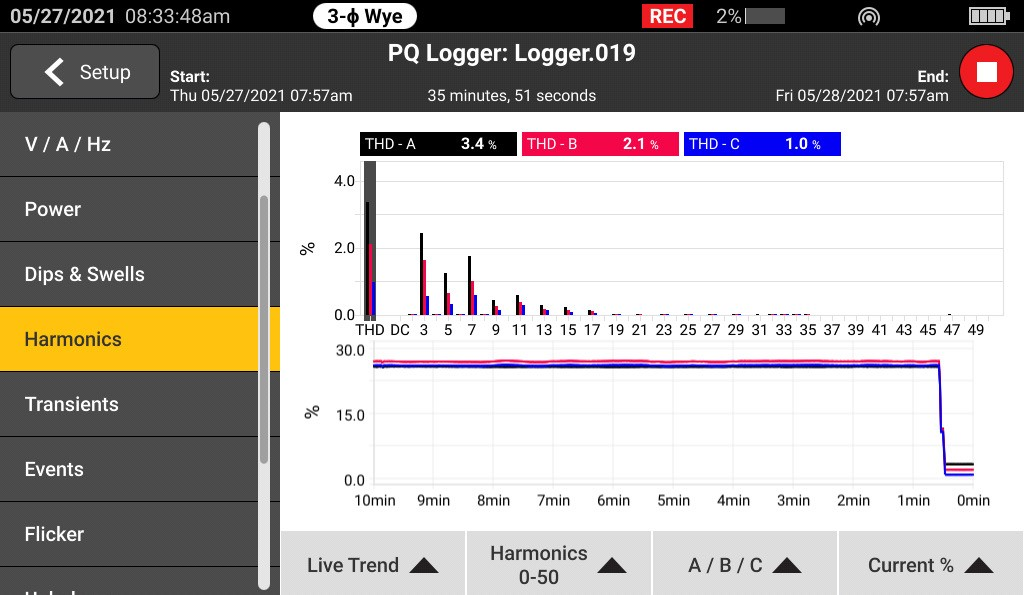Click the back arrow on Setup
This screenshot has height=595, width=1024.
coord(54,72)
